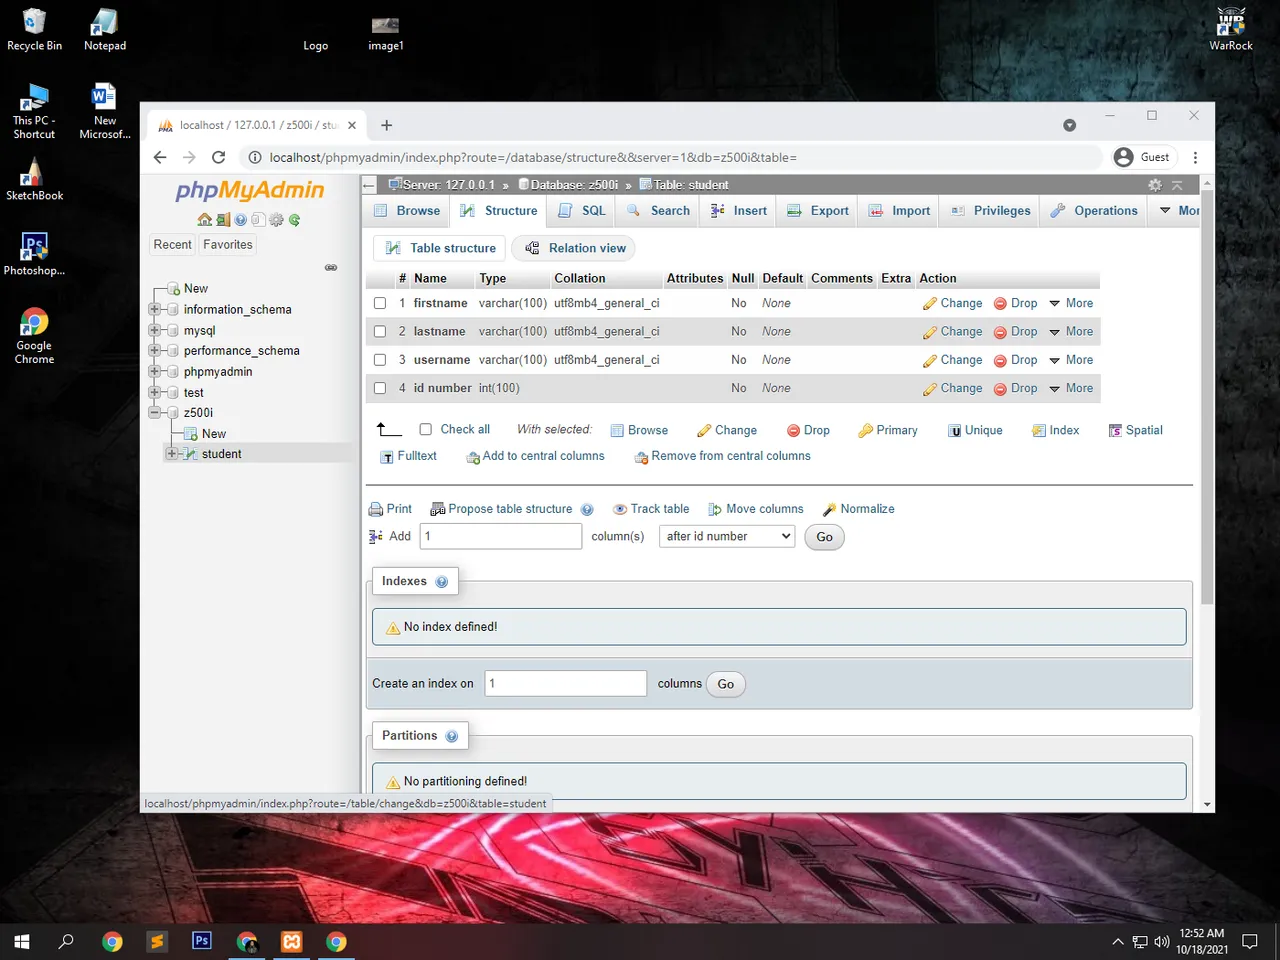Collapse the top breadcrumb bar arrow
The height and width of the screenshot is (960, 1280).
click(x=1177, y=185)
